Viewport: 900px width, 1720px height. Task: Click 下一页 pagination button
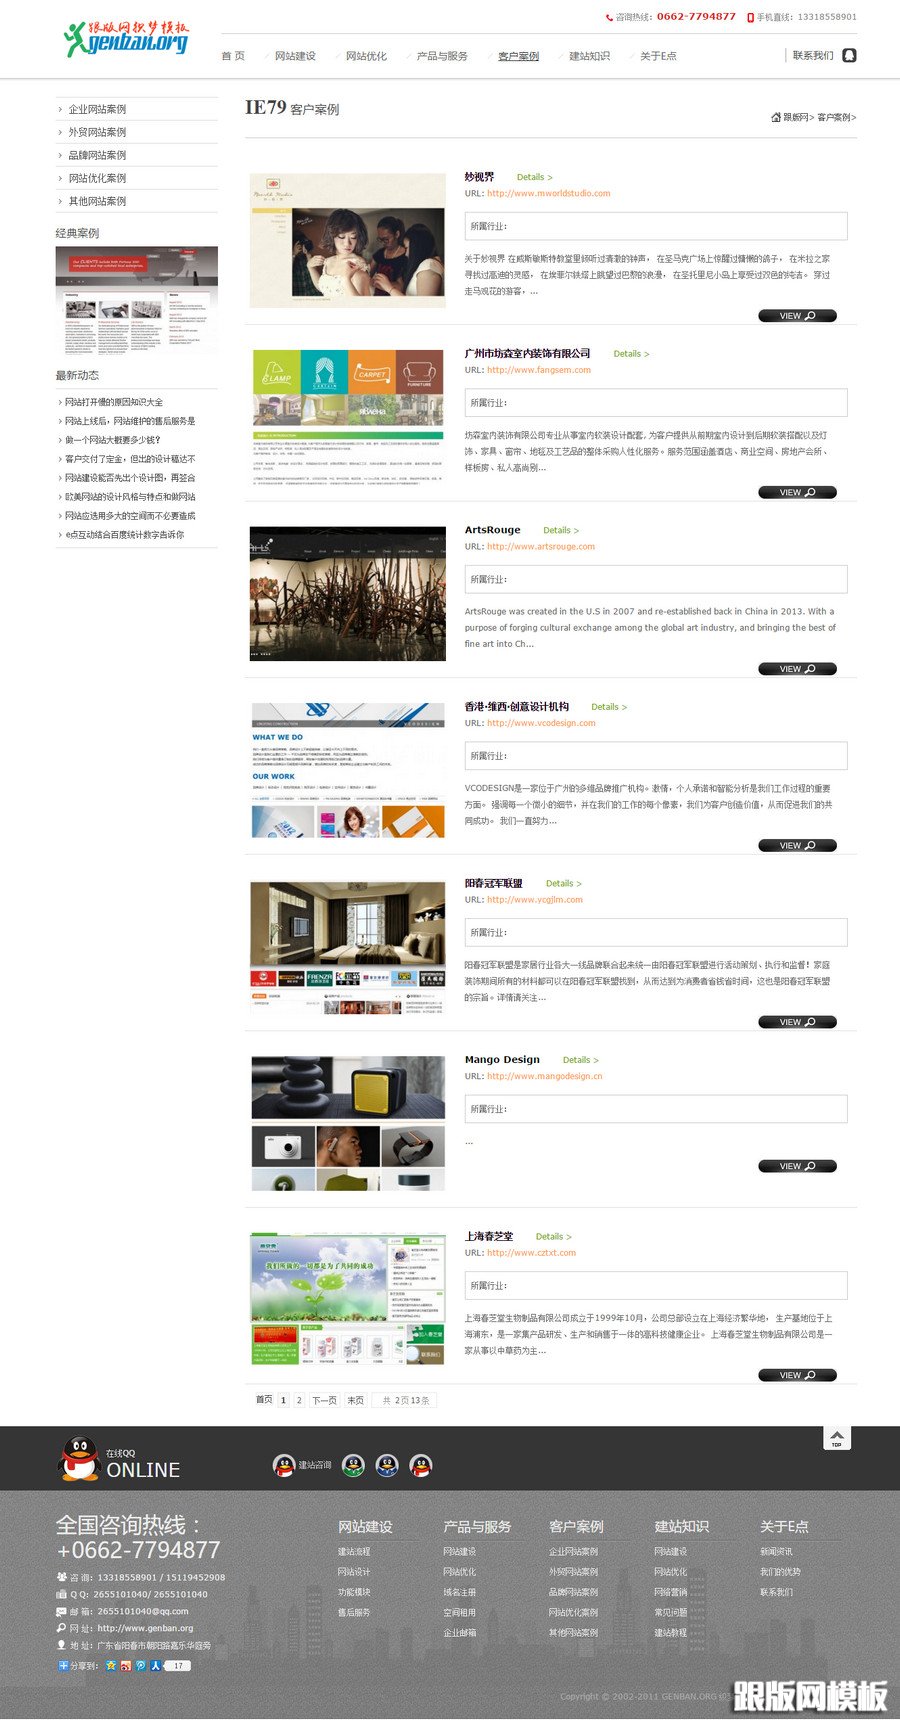click(324, 1400)
